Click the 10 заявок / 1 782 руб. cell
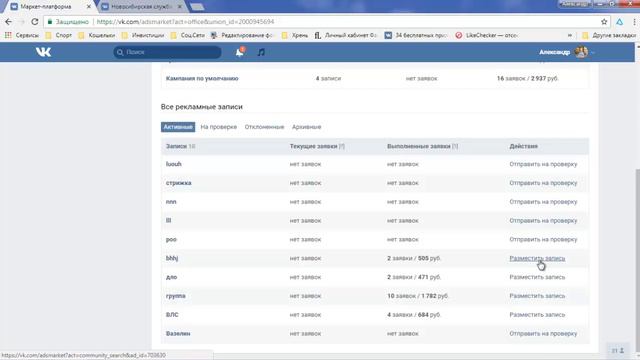This screenshot has width=640, height=360. pyautogui.click(x=418, y=296)
